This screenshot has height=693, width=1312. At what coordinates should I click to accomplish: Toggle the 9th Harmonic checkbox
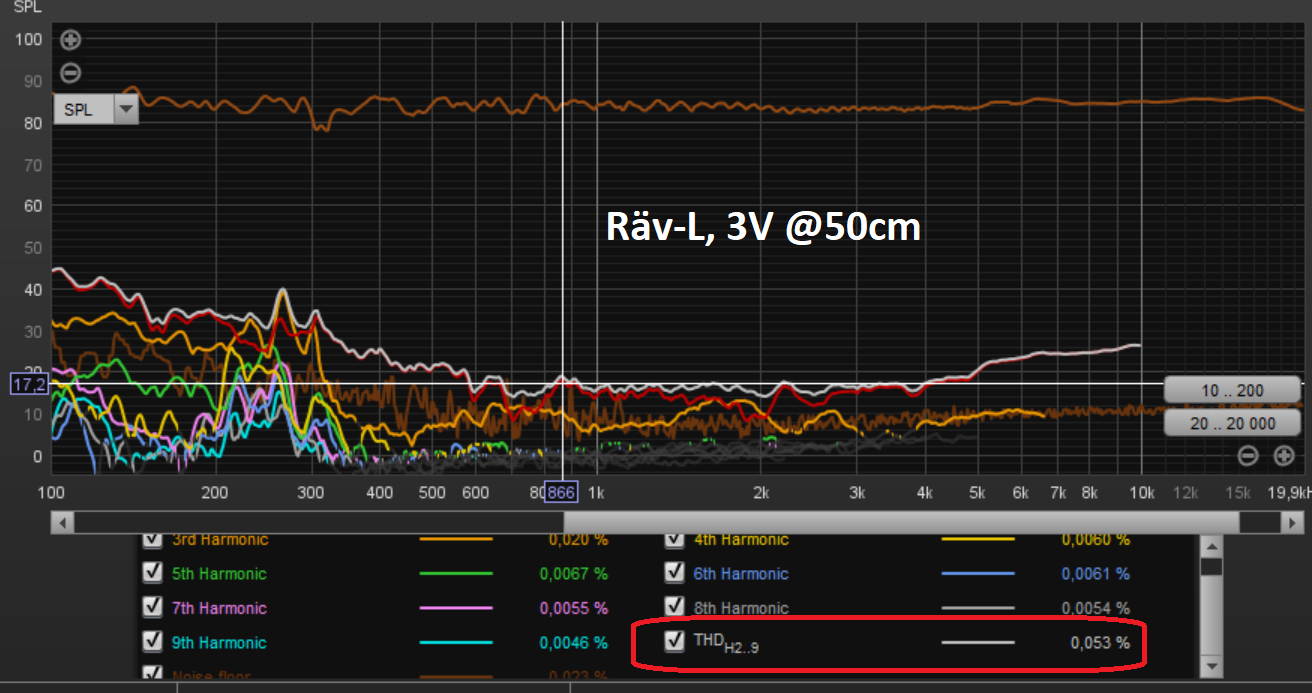152,642
